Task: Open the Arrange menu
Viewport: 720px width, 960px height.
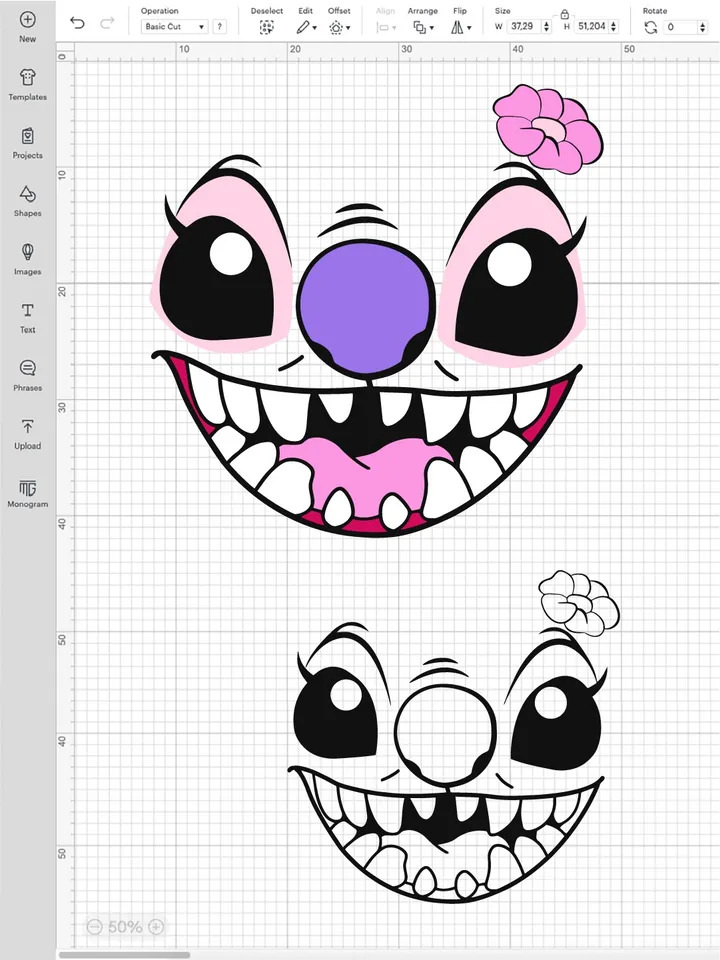Action: tap(422, 27)
